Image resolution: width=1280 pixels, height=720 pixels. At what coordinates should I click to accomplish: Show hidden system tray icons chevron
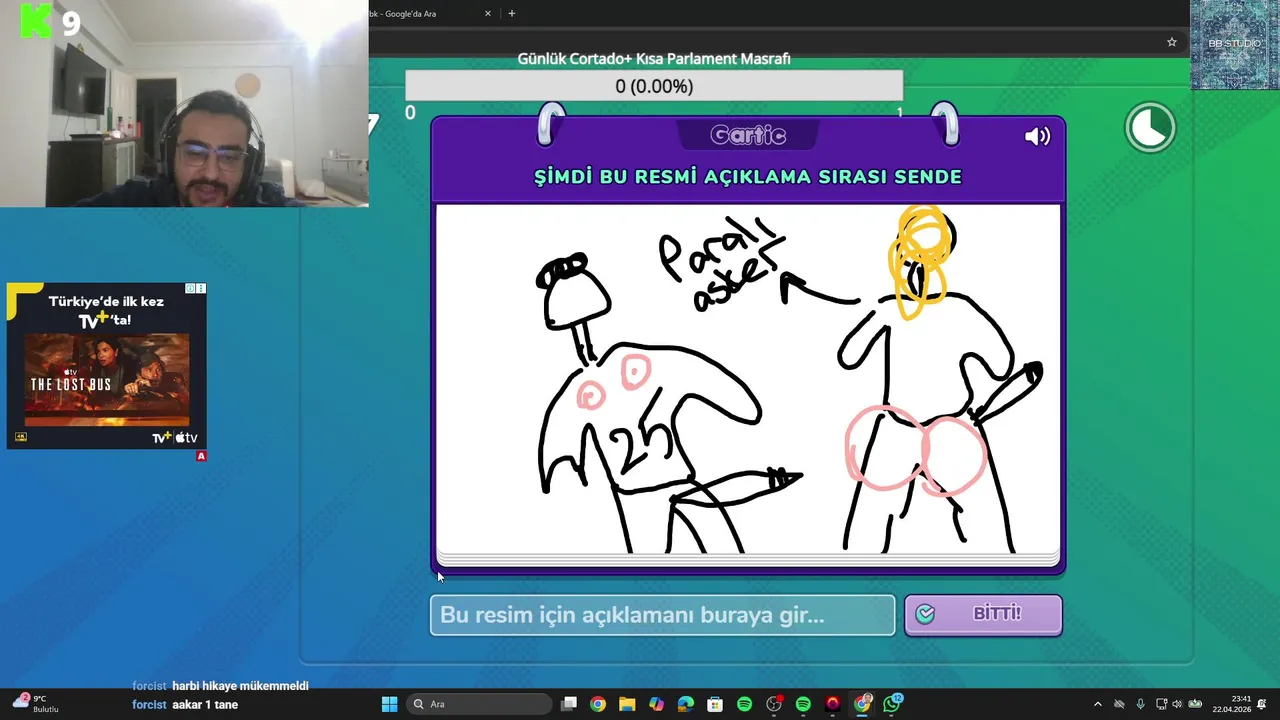coord(1098,704)
